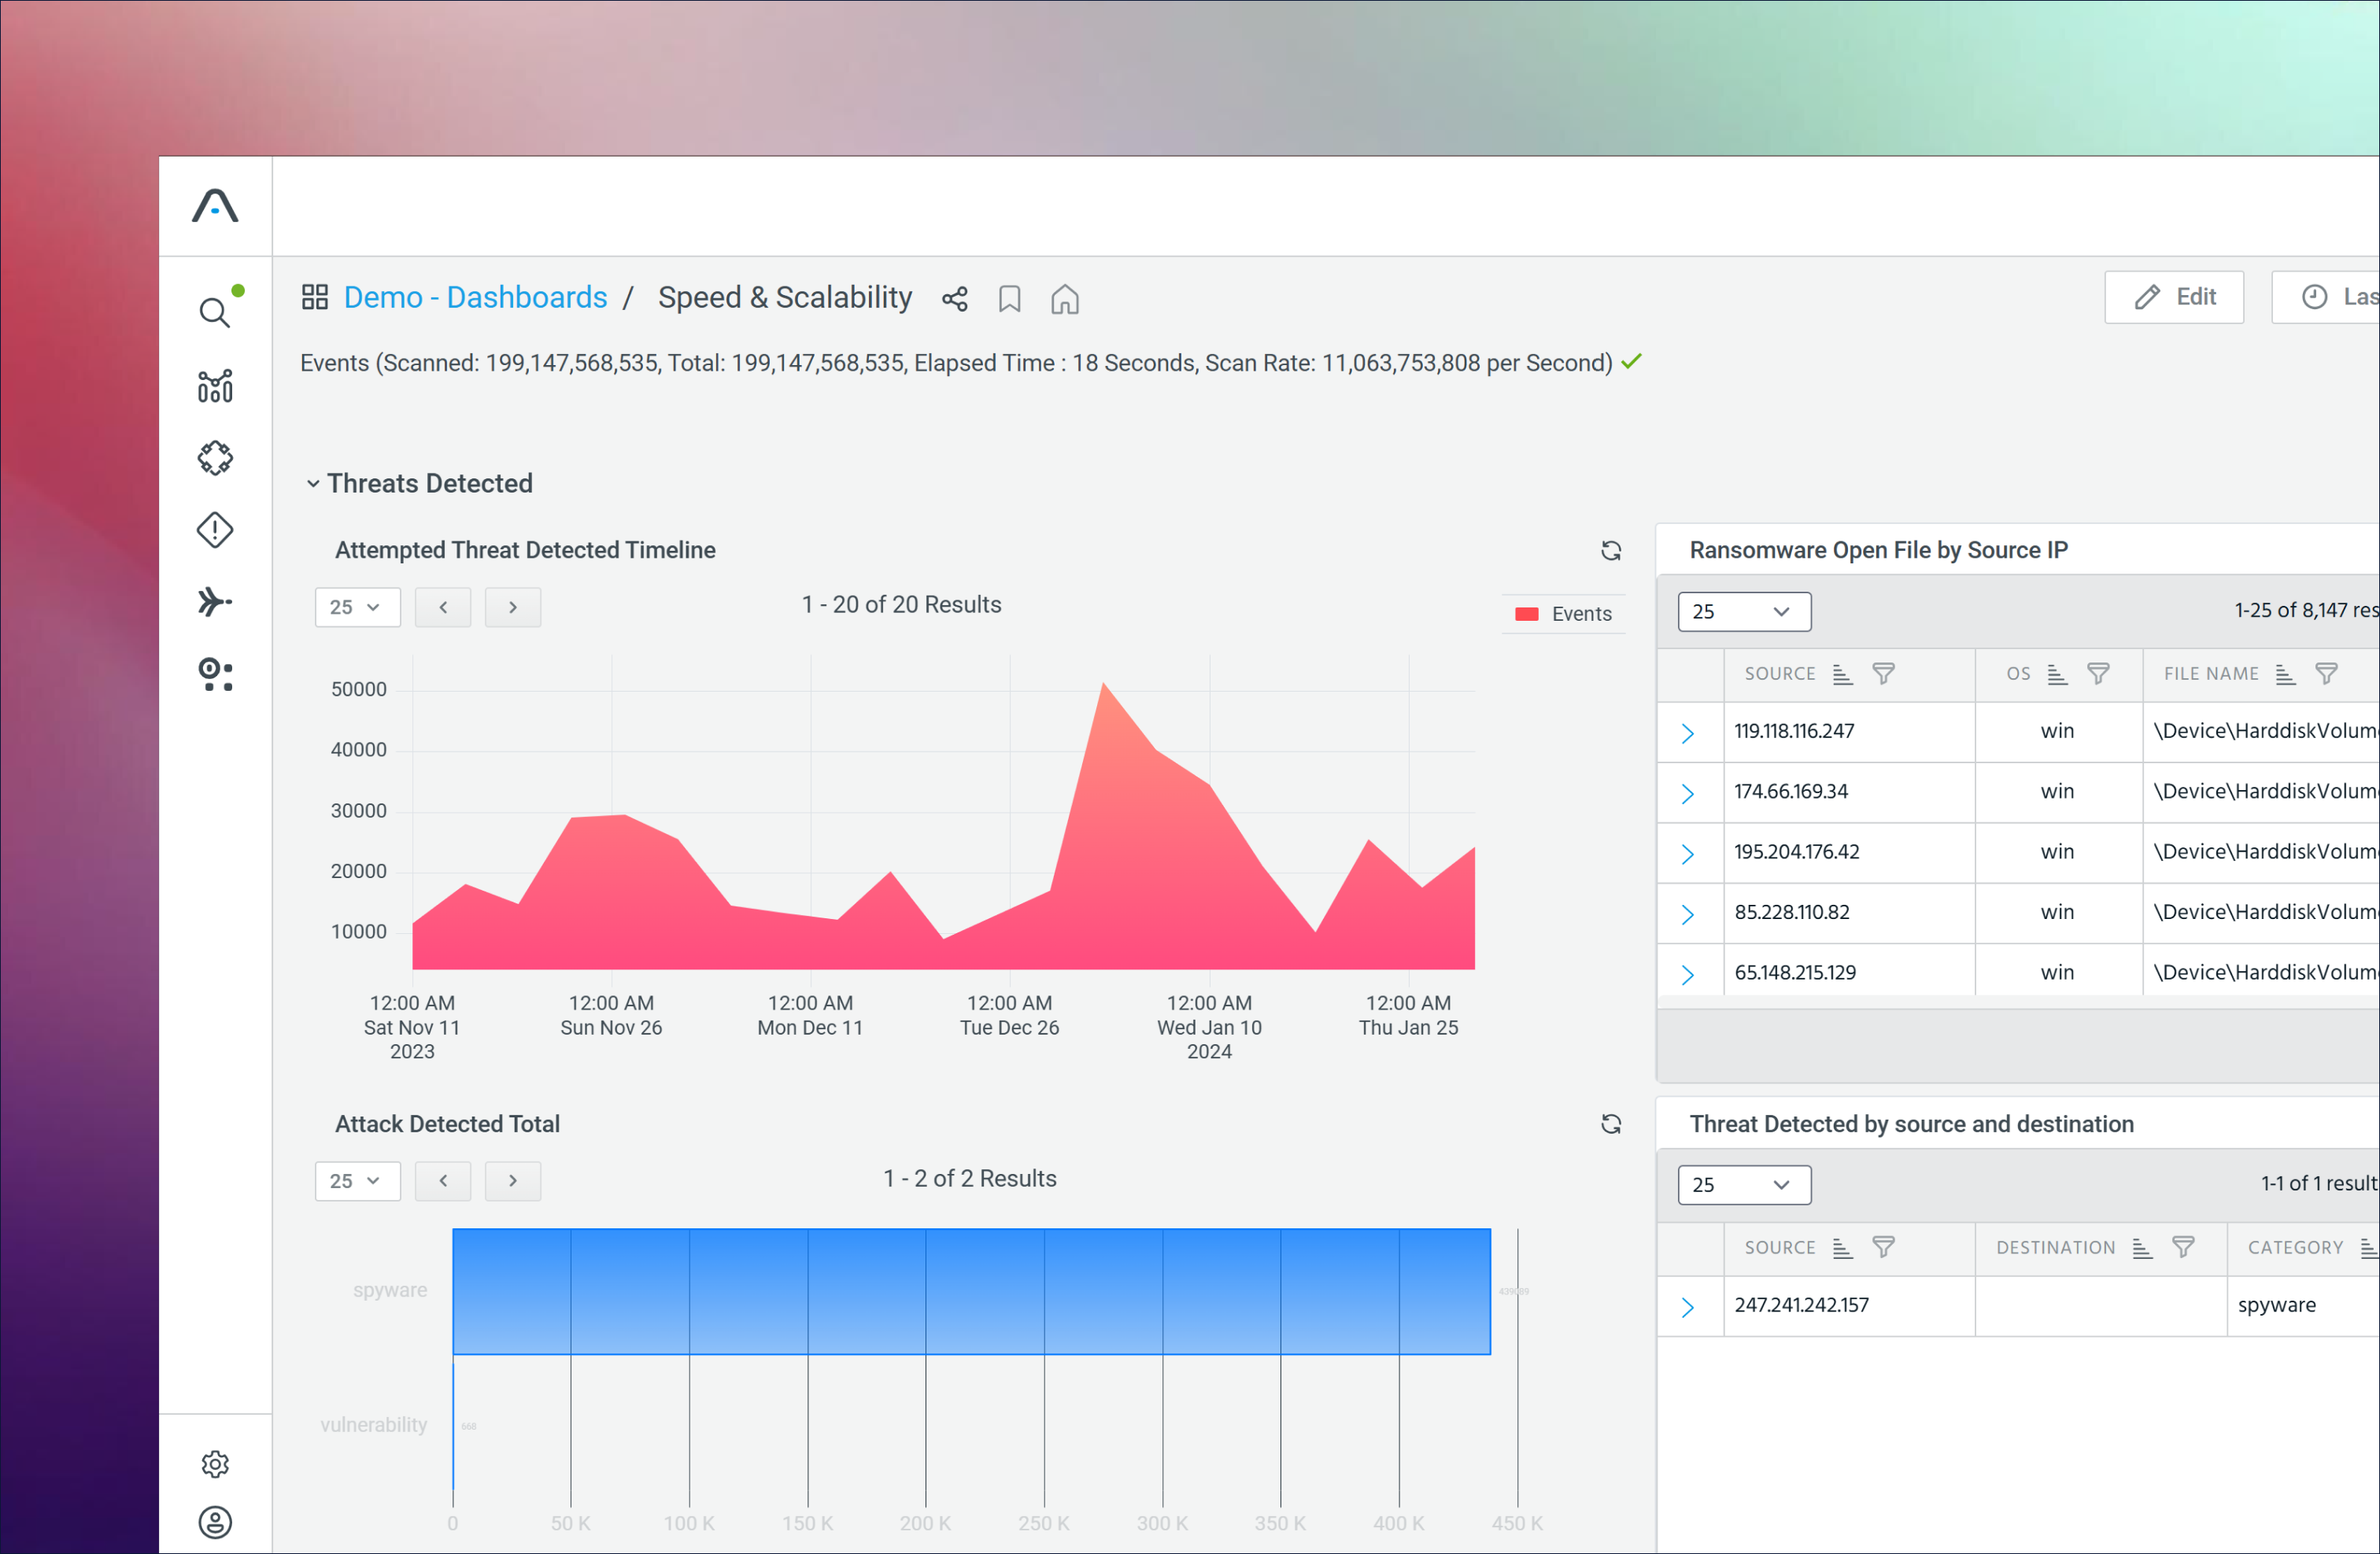This screenshot has width=2380, height=1554.
Task: Click the alert diamond sidebar icon
Action: 215,530
